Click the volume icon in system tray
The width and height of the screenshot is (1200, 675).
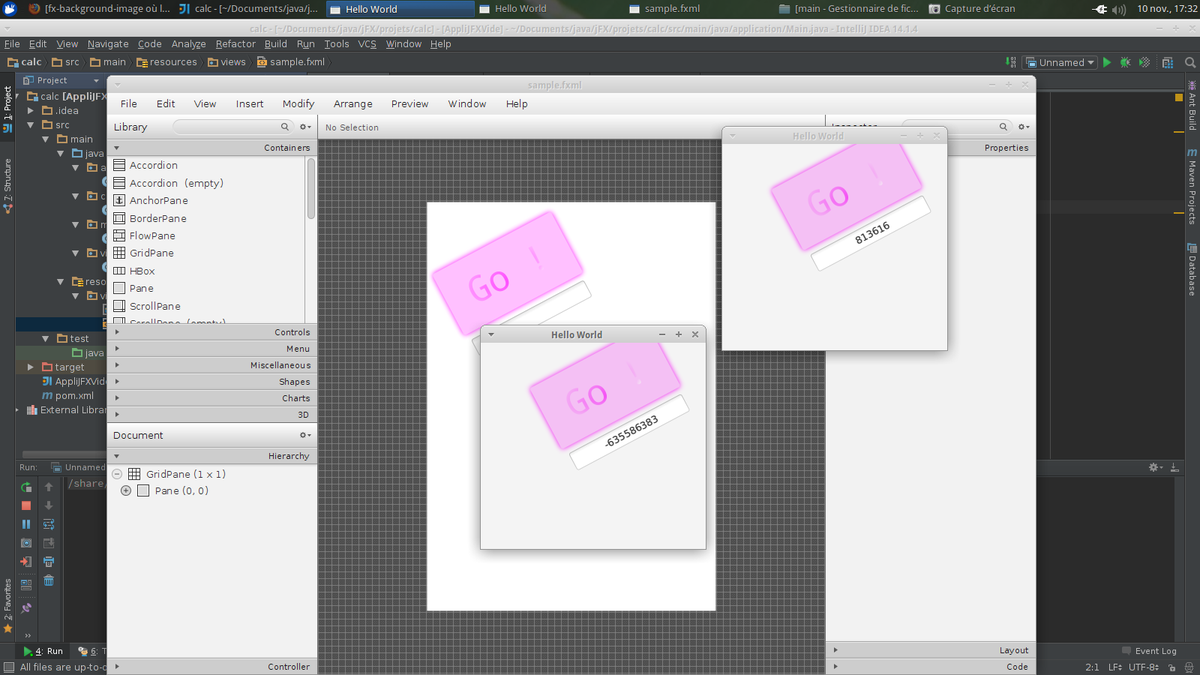pos(1119,8)
